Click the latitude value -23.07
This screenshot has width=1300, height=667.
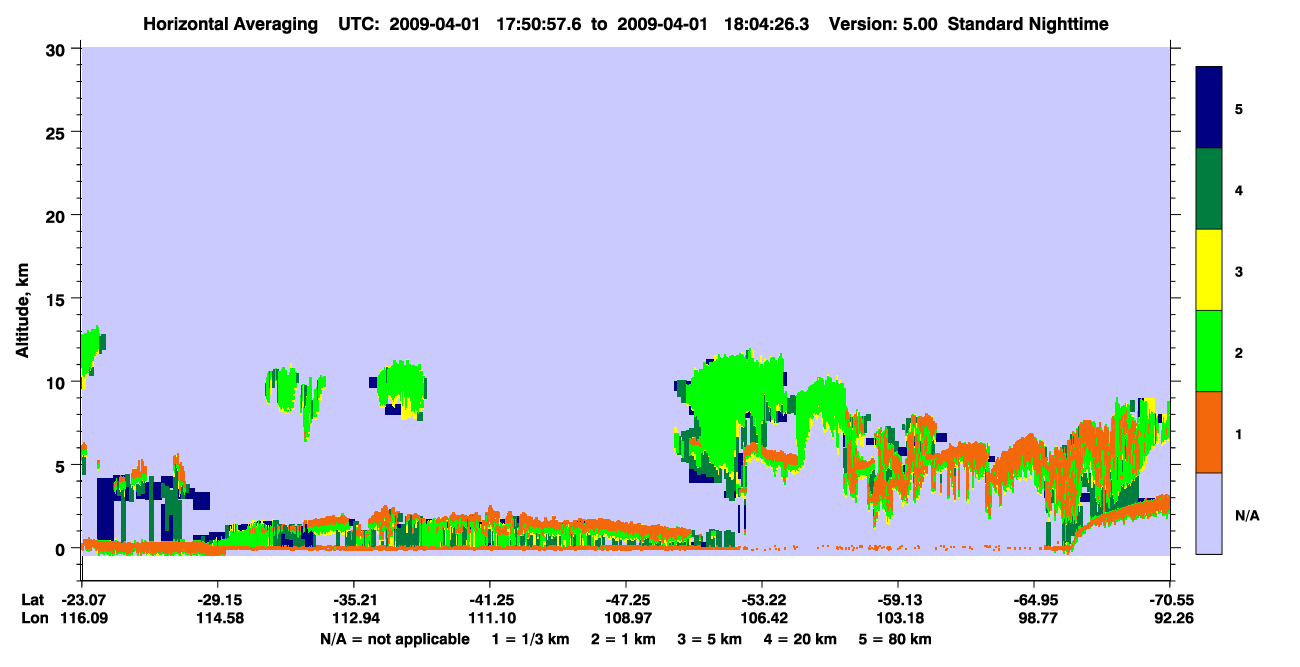pos(81,600)
